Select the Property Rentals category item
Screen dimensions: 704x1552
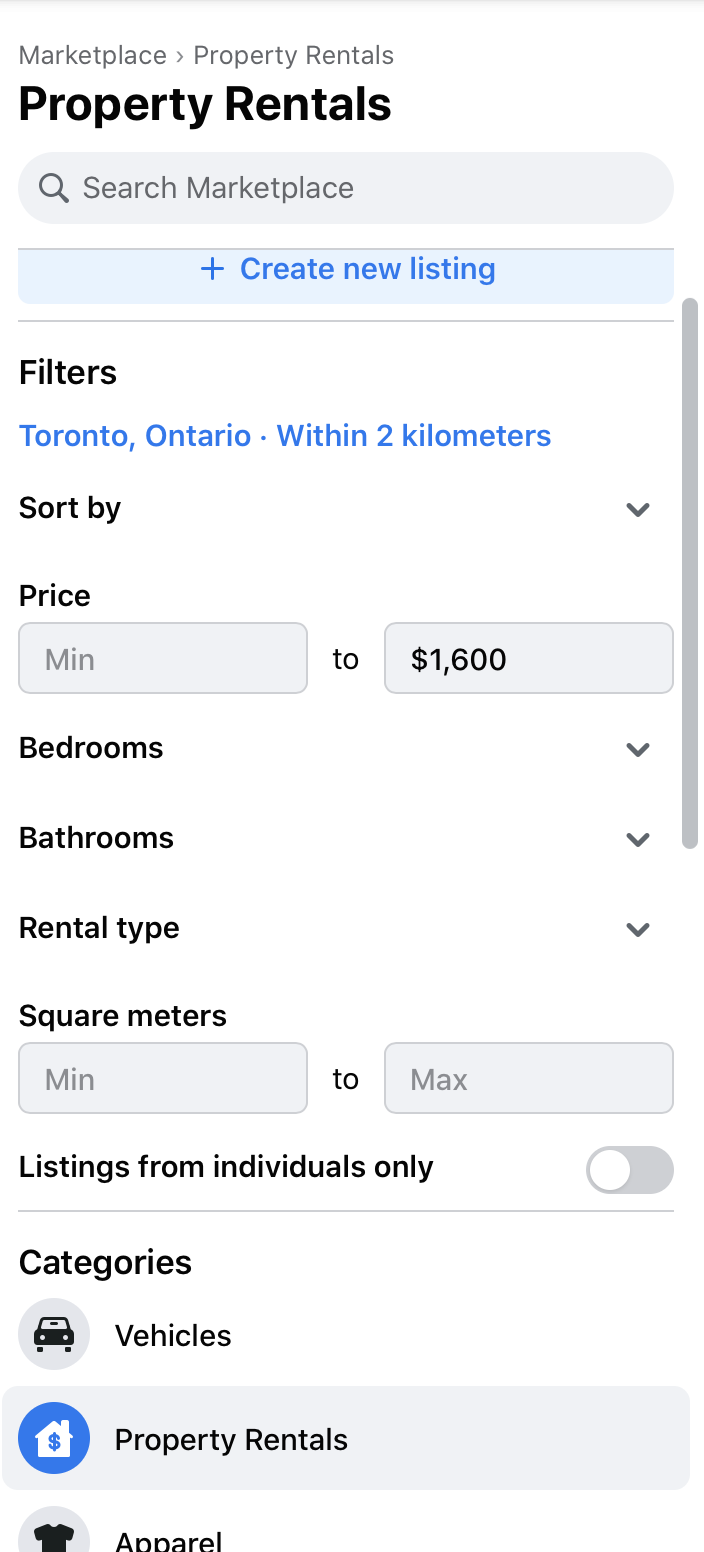click(346, 1438)
